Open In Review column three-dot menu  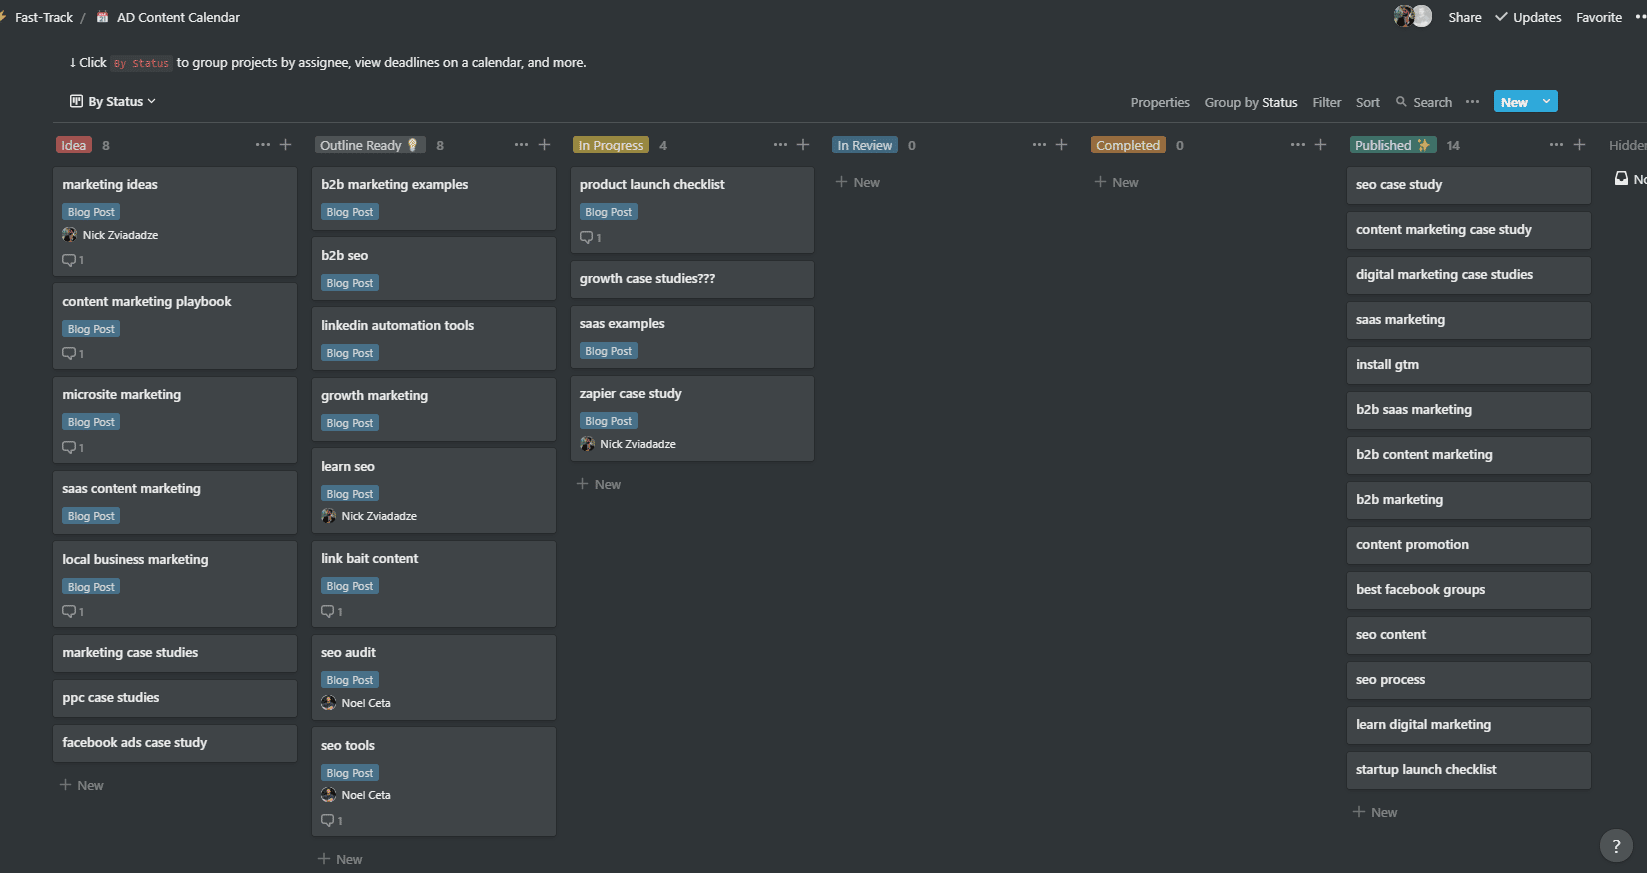[x=1039, y=145]
